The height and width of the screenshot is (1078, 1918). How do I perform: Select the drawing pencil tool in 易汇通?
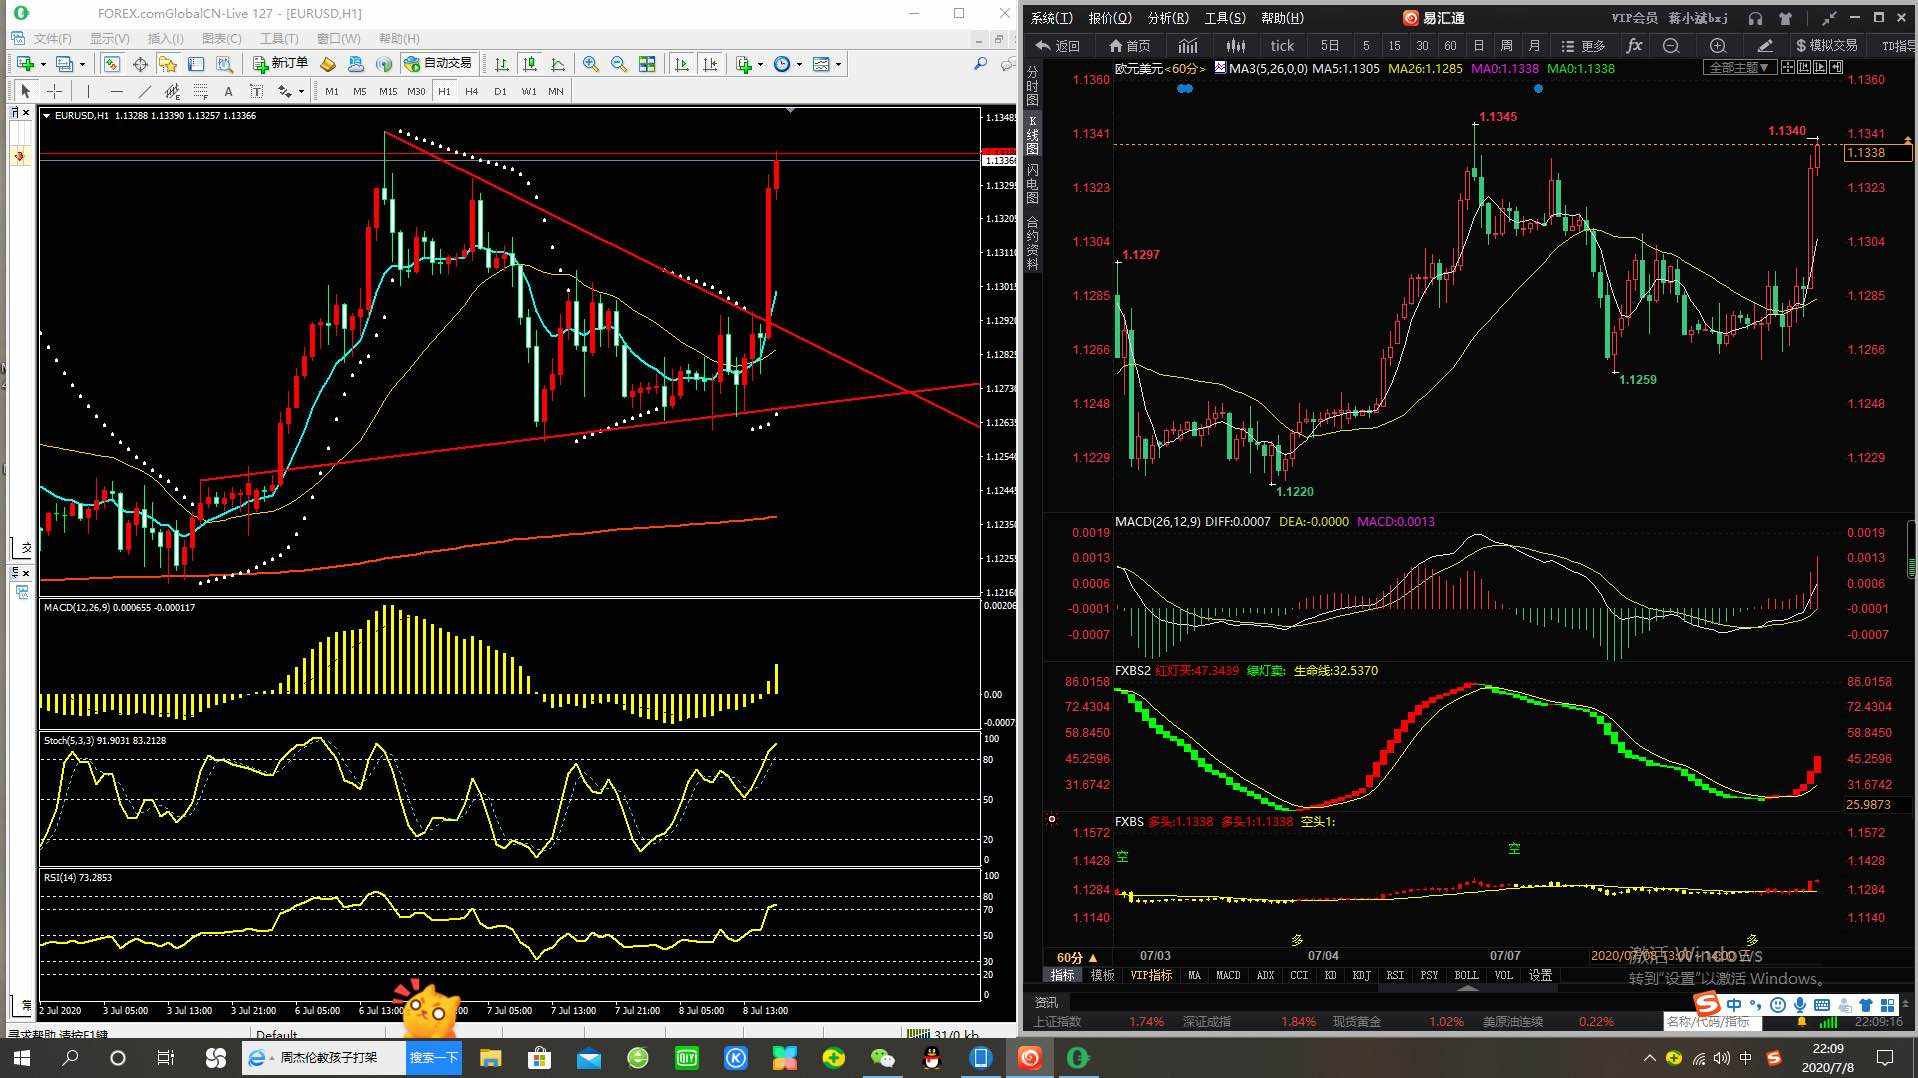point(1764,46)
